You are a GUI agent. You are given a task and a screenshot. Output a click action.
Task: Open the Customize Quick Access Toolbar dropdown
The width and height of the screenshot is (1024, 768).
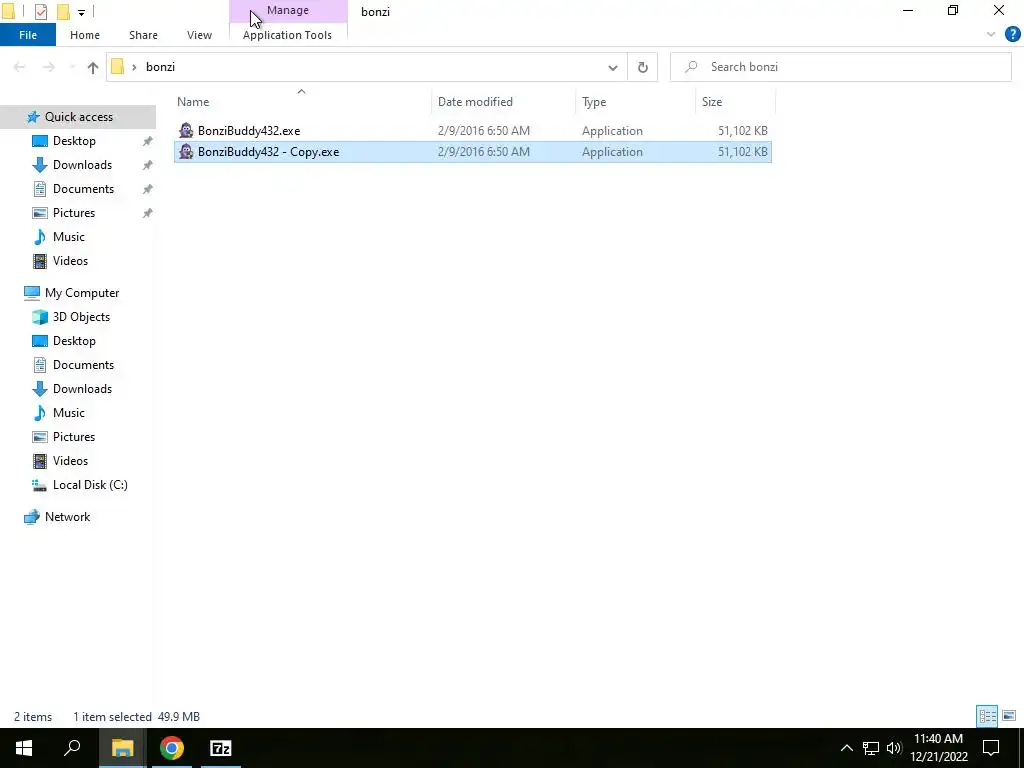(82, 12)
